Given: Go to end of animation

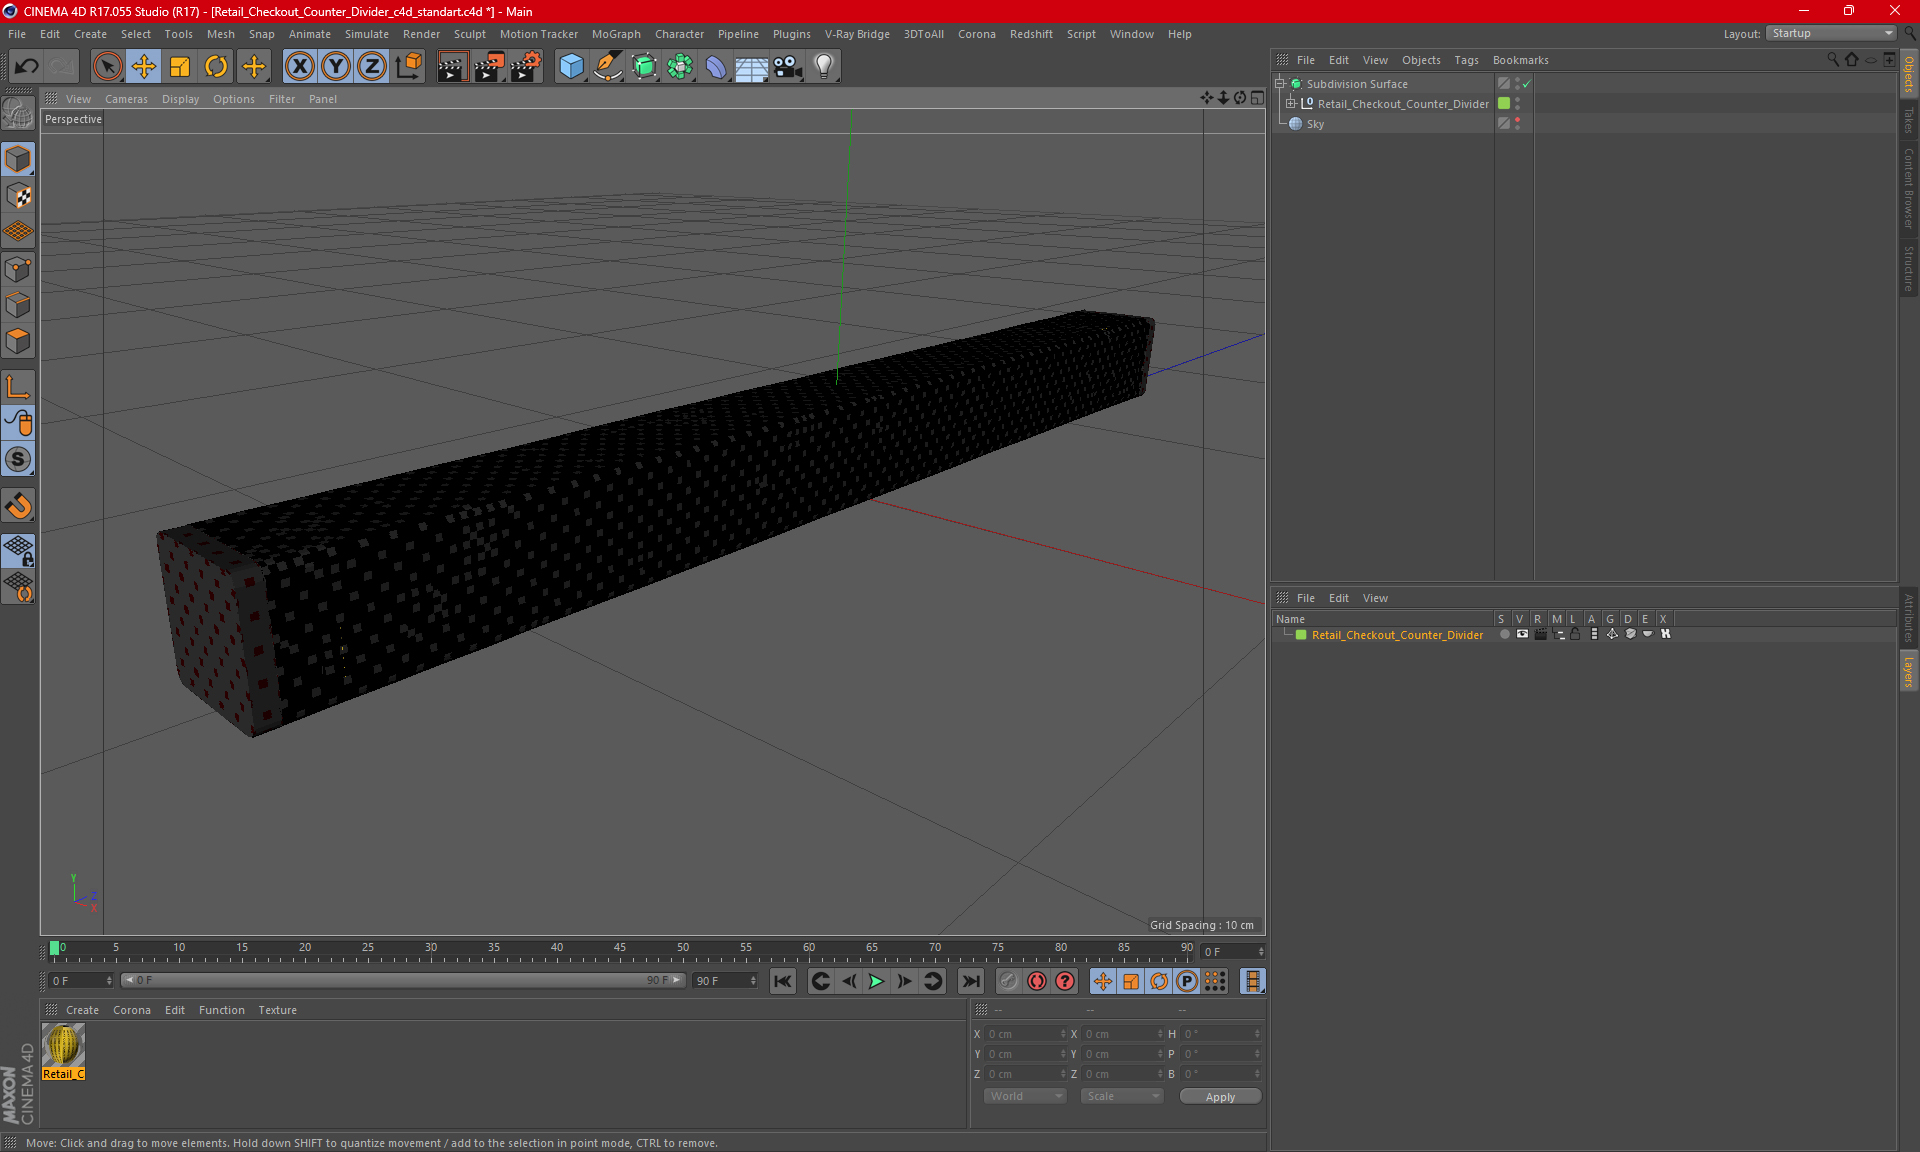Looking at the screenshot, I should point(970,981).
